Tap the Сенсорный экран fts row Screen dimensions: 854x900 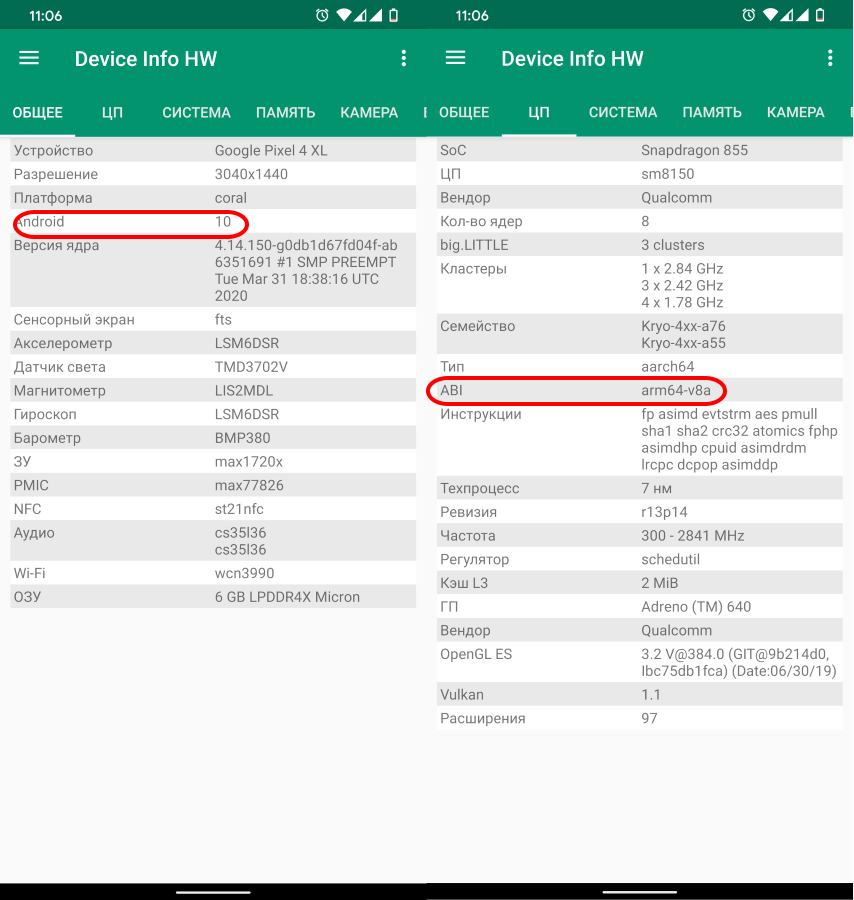coord(213,320)
